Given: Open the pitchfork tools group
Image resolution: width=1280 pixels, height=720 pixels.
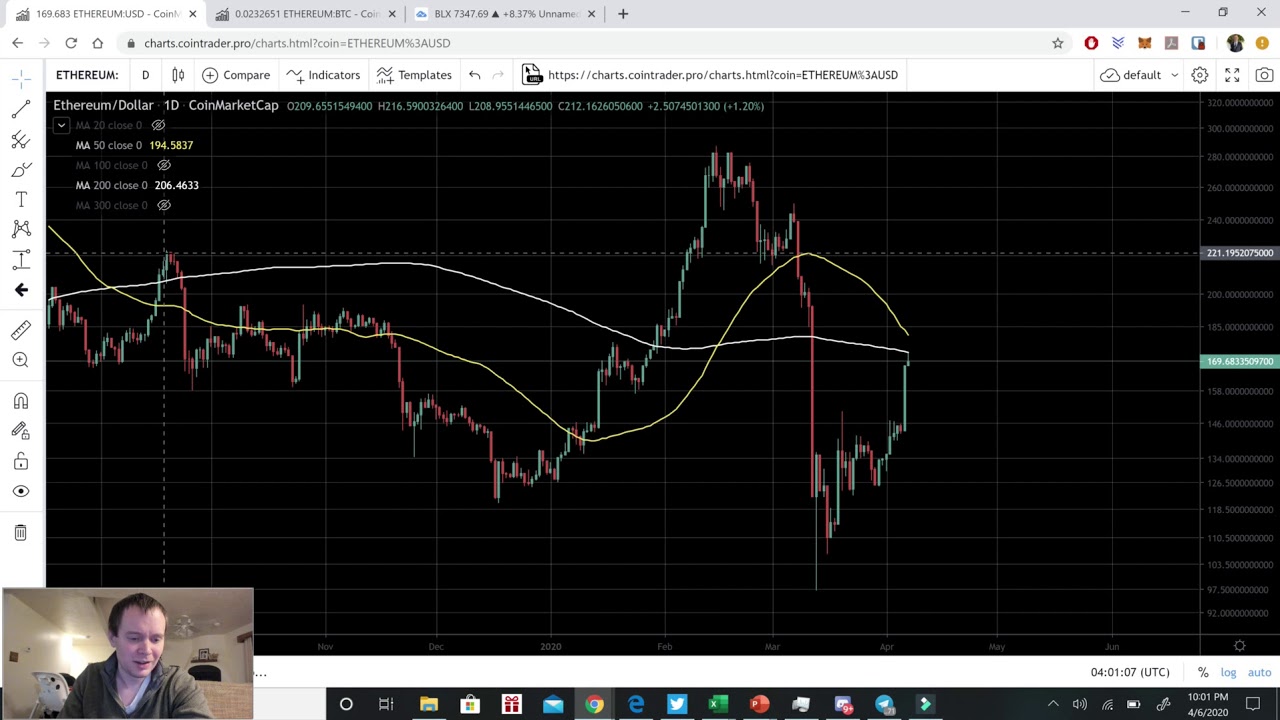Looking at the screenshot, I should (21, 140).
